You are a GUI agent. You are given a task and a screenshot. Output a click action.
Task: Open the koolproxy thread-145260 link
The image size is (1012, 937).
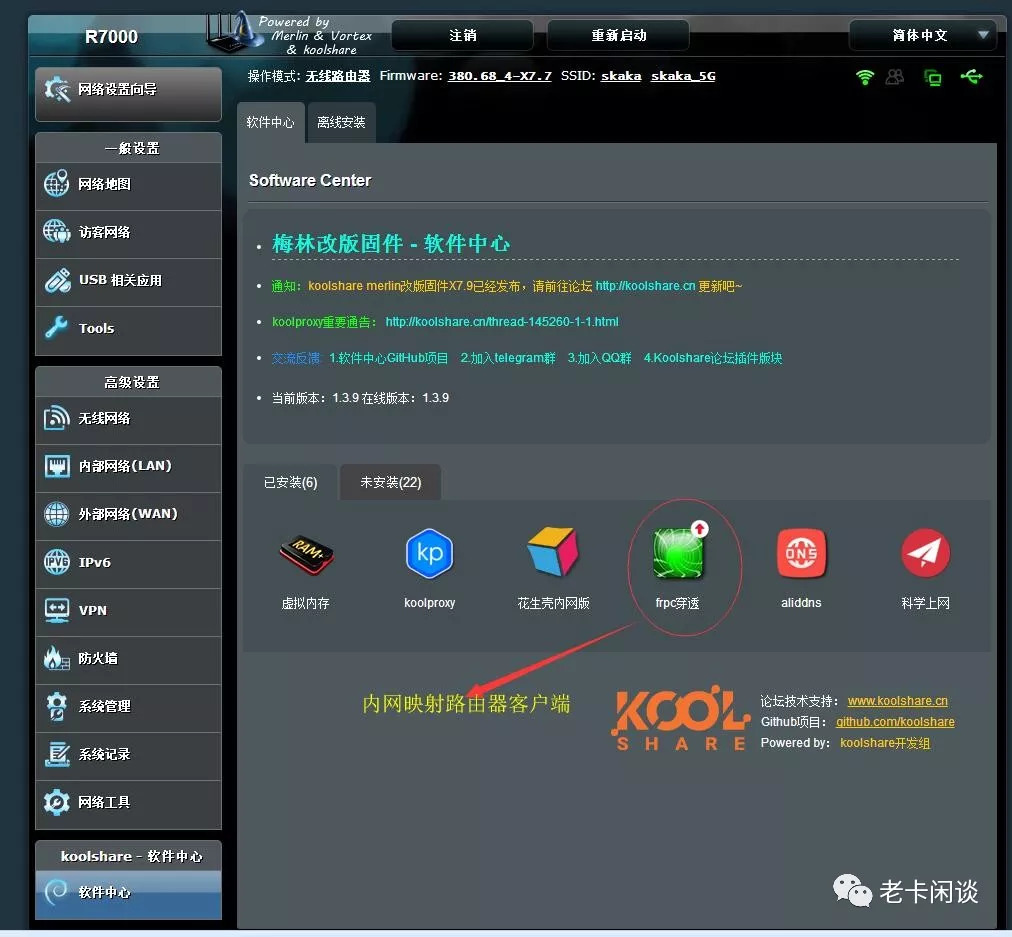[x=501, y=321]
